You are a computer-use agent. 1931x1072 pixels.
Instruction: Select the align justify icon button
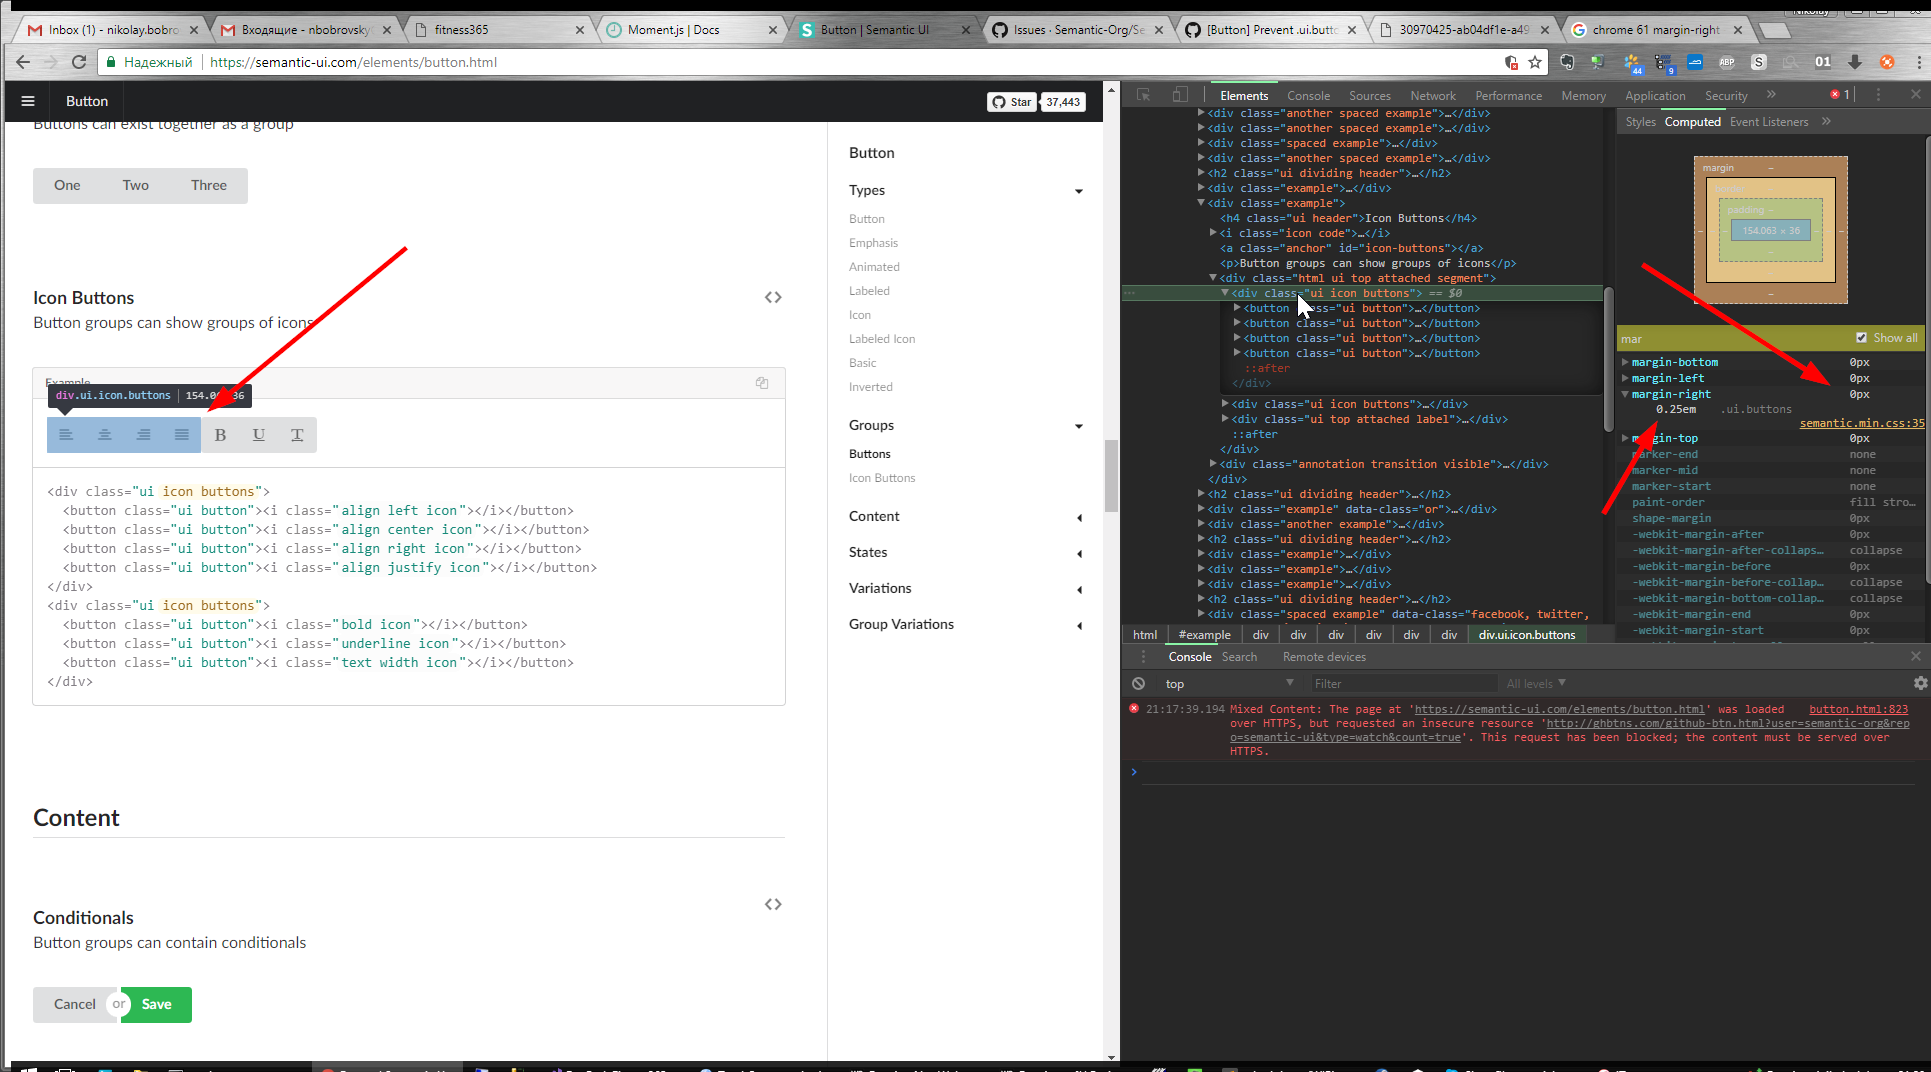tap(181, 434)
